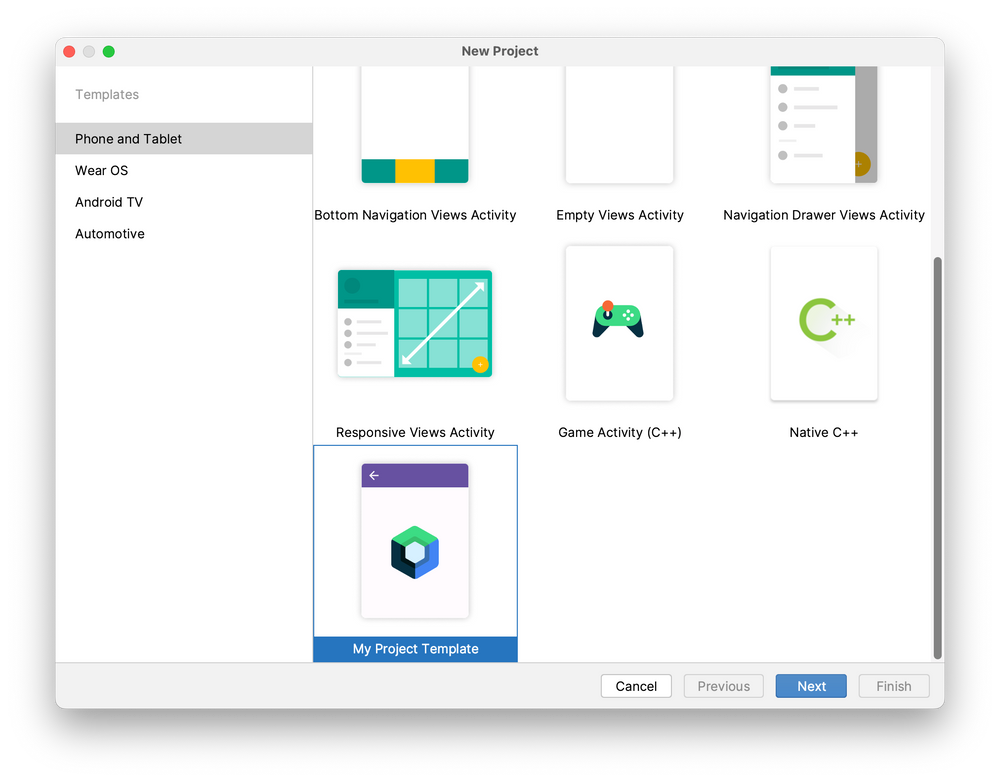Open the Android TV template category

tap(109, 202)
